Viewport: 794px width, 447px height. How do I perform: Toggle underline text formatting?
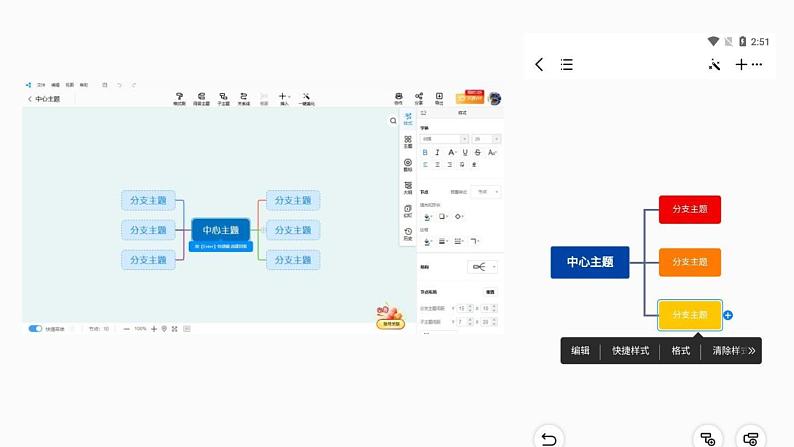[465, 152]
